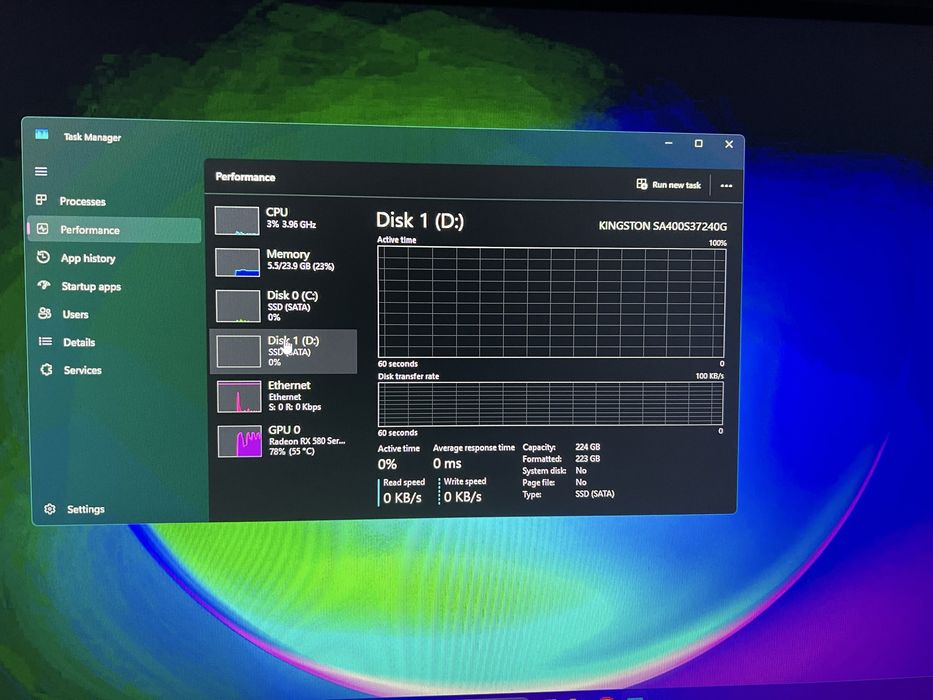The width and height of the screenshot is (933, 700).
Task: Click the Formatted 223 GB value
Action: [587, 459]
